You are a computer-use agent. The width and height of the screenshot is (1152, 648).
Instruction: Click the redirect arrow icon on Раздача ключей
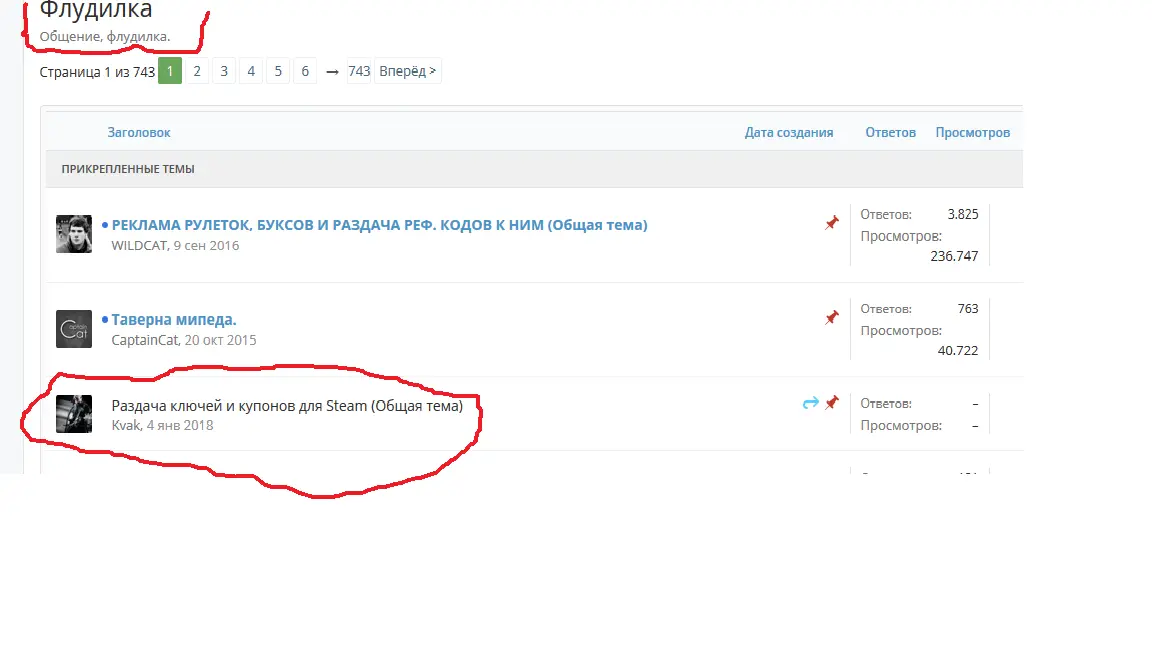[x=810, y=403]
